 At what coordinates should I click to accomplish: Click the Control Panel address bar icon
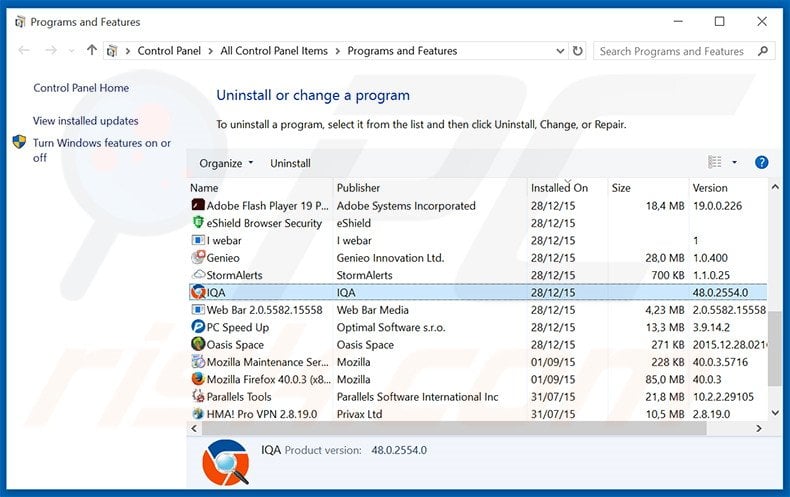pyautogui.click(x=112, y=51)
